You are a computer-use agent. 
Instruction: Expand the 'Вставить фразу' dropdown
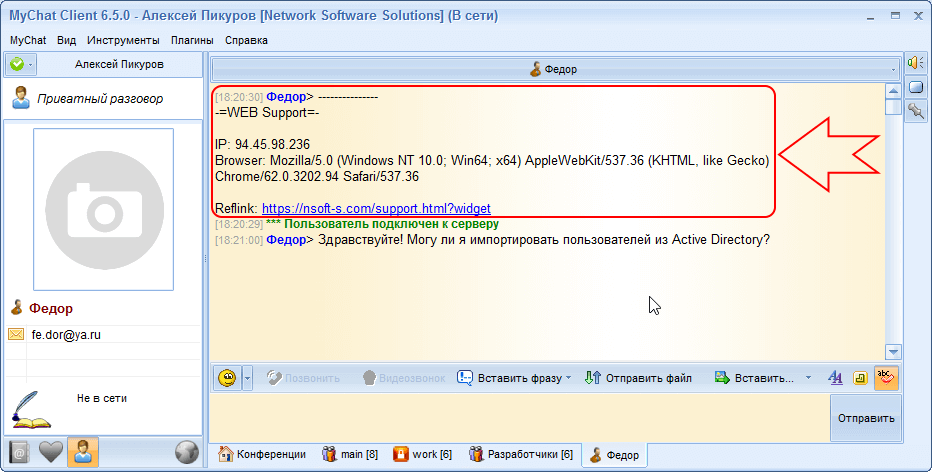coord(568,378)
